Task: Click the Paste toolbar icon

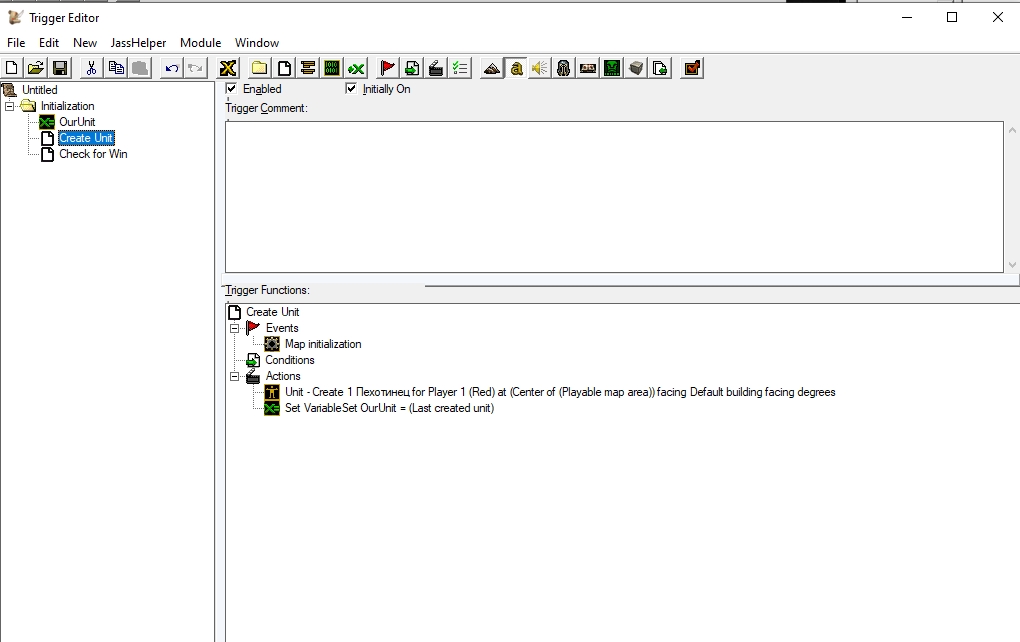Action: tap(140, 68)
